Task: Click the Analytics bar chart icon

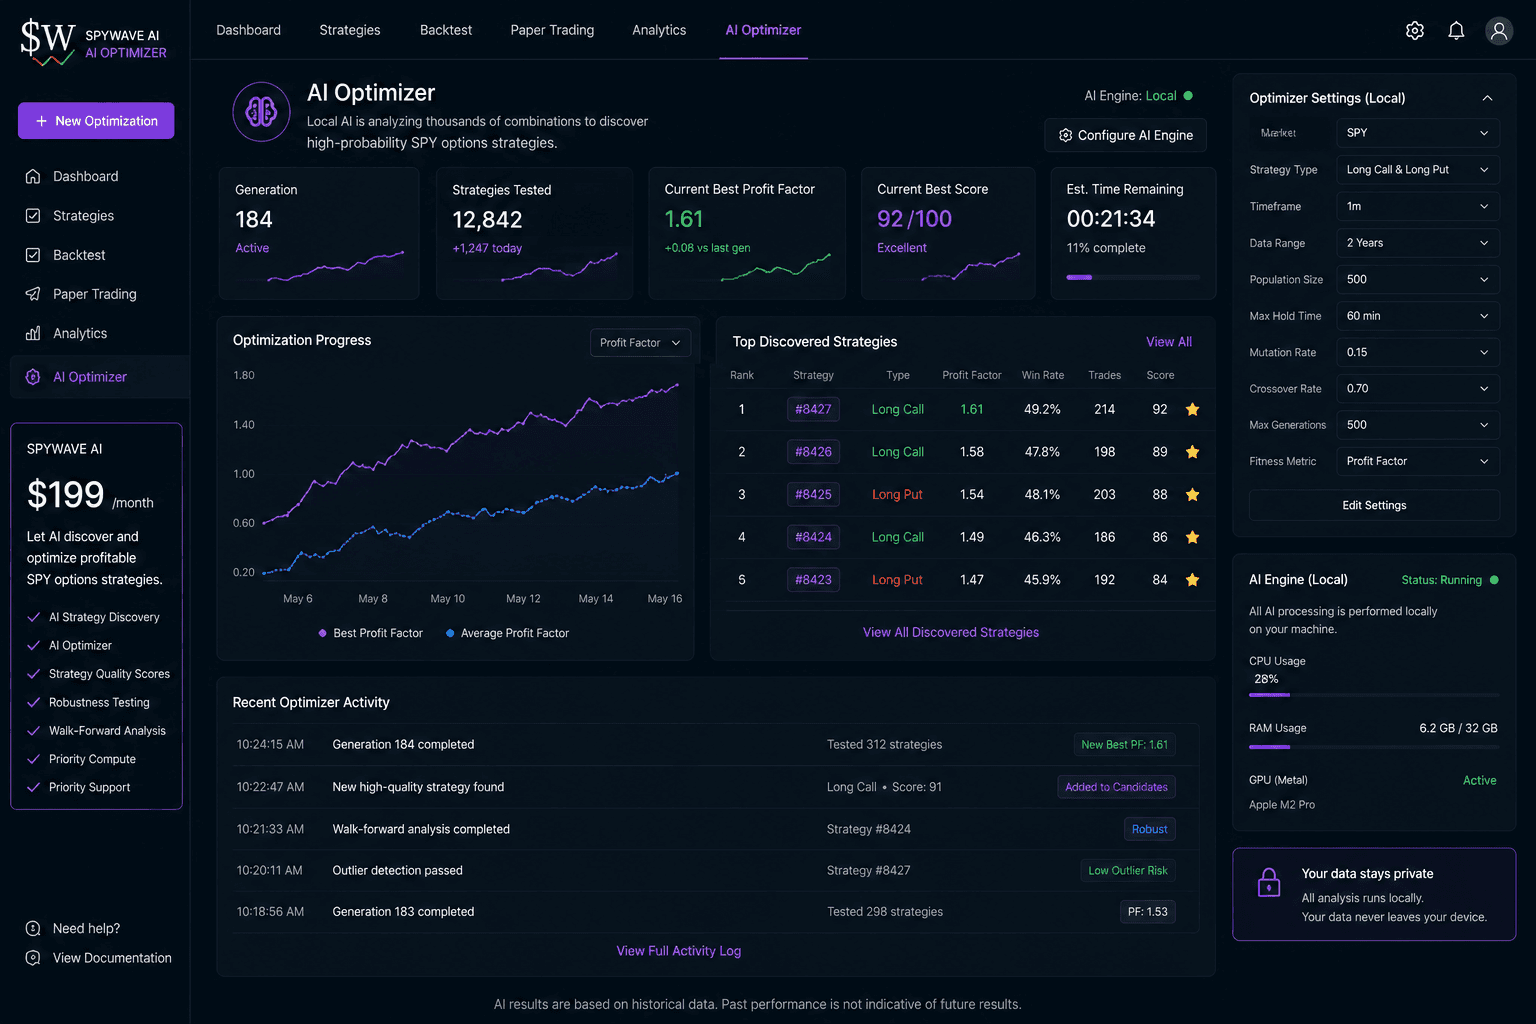Action: (x=33, y=333)
